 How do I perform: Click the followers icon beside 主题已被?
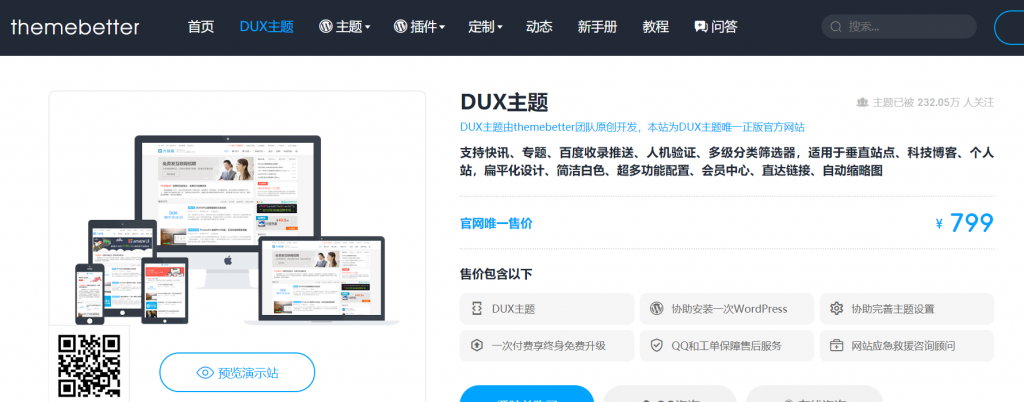[x=862, y=102]
